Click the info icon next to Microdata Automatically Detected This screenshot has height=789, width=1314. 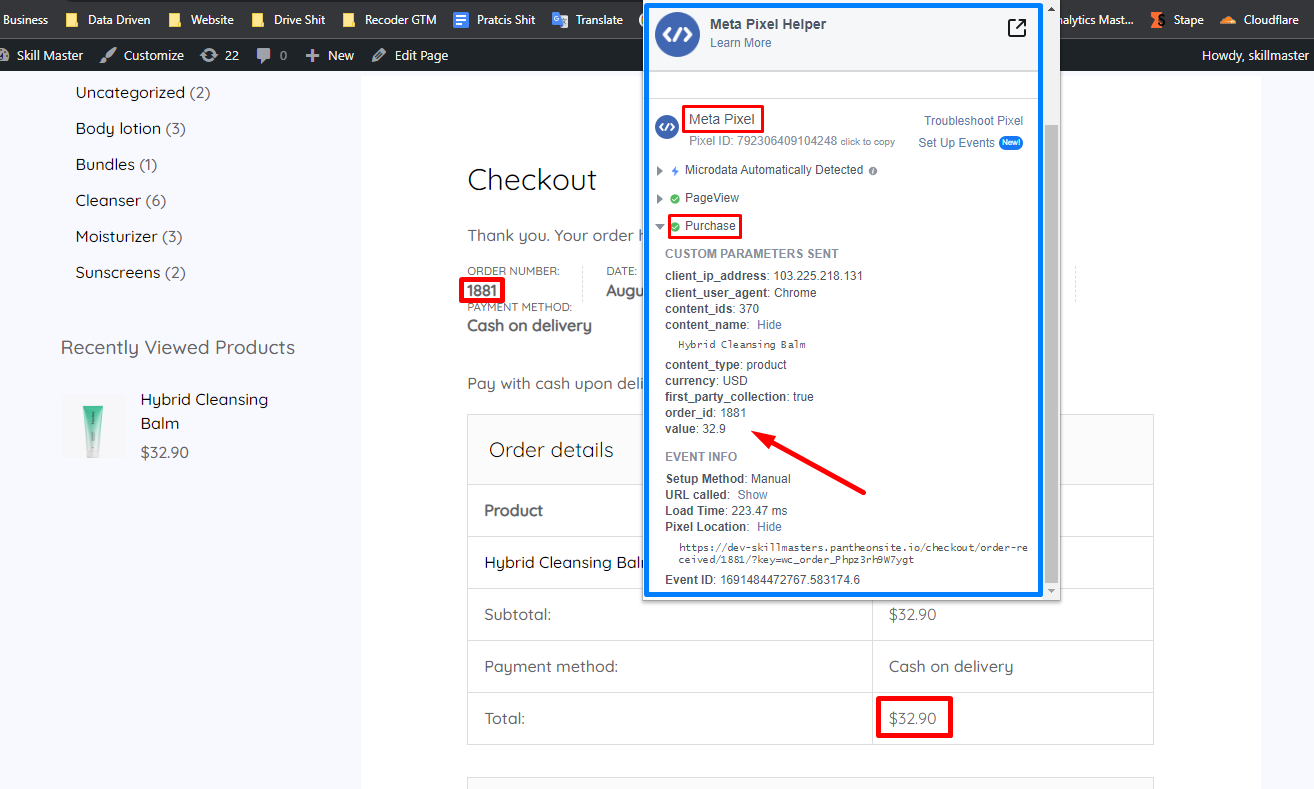pos(873,171)
